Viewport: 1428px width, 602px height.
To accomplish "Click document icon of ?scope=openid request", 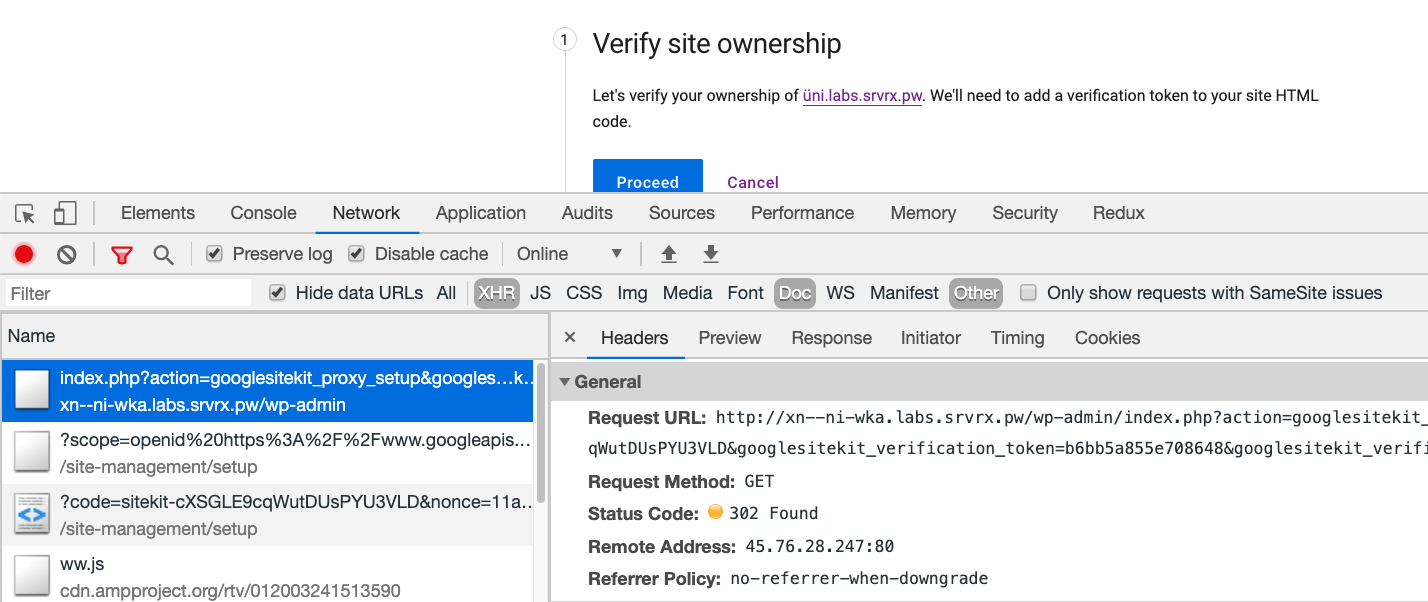I will (31, 453).
